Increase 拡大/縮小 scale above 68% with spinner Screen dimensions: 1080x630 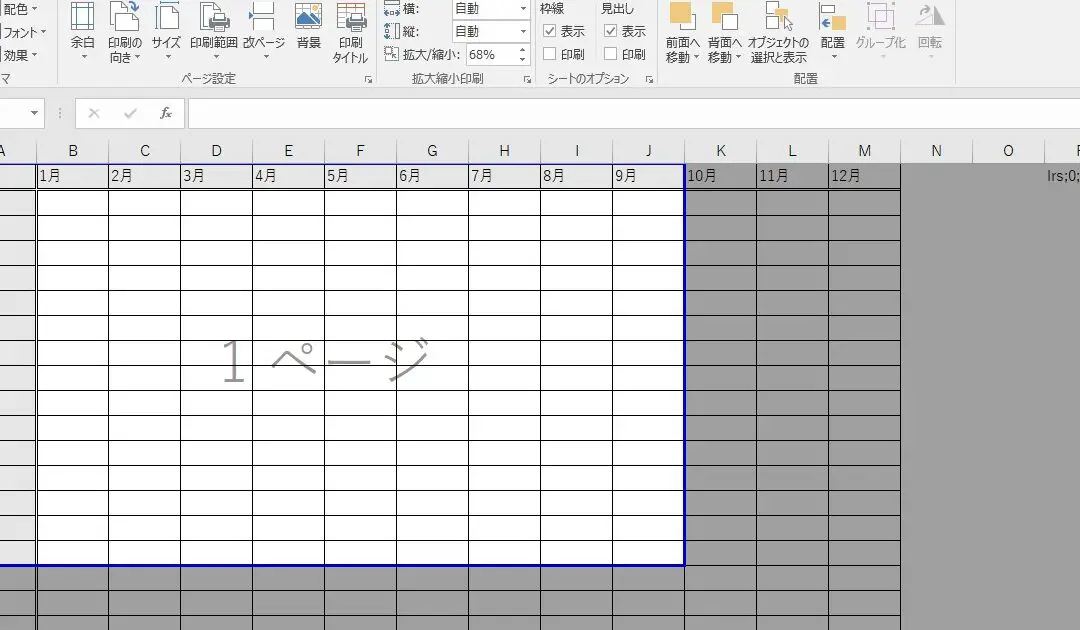pyautogui.click(x=522, y=50)
